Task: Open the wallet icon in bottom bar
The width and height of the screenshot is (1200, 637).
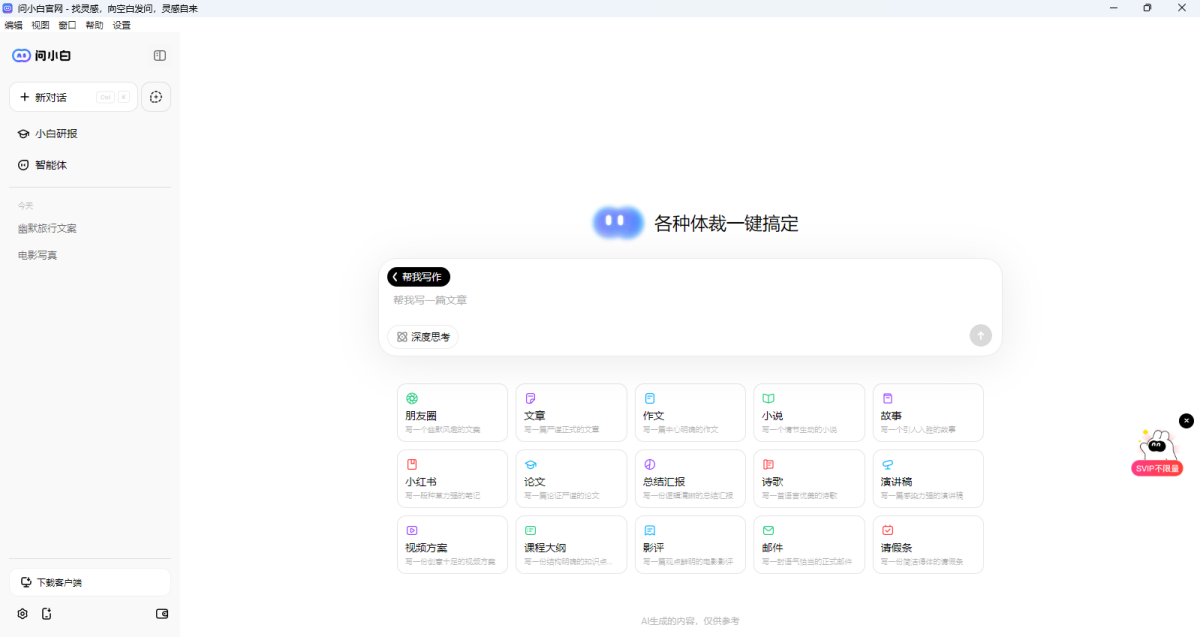Action: point(161,614)
